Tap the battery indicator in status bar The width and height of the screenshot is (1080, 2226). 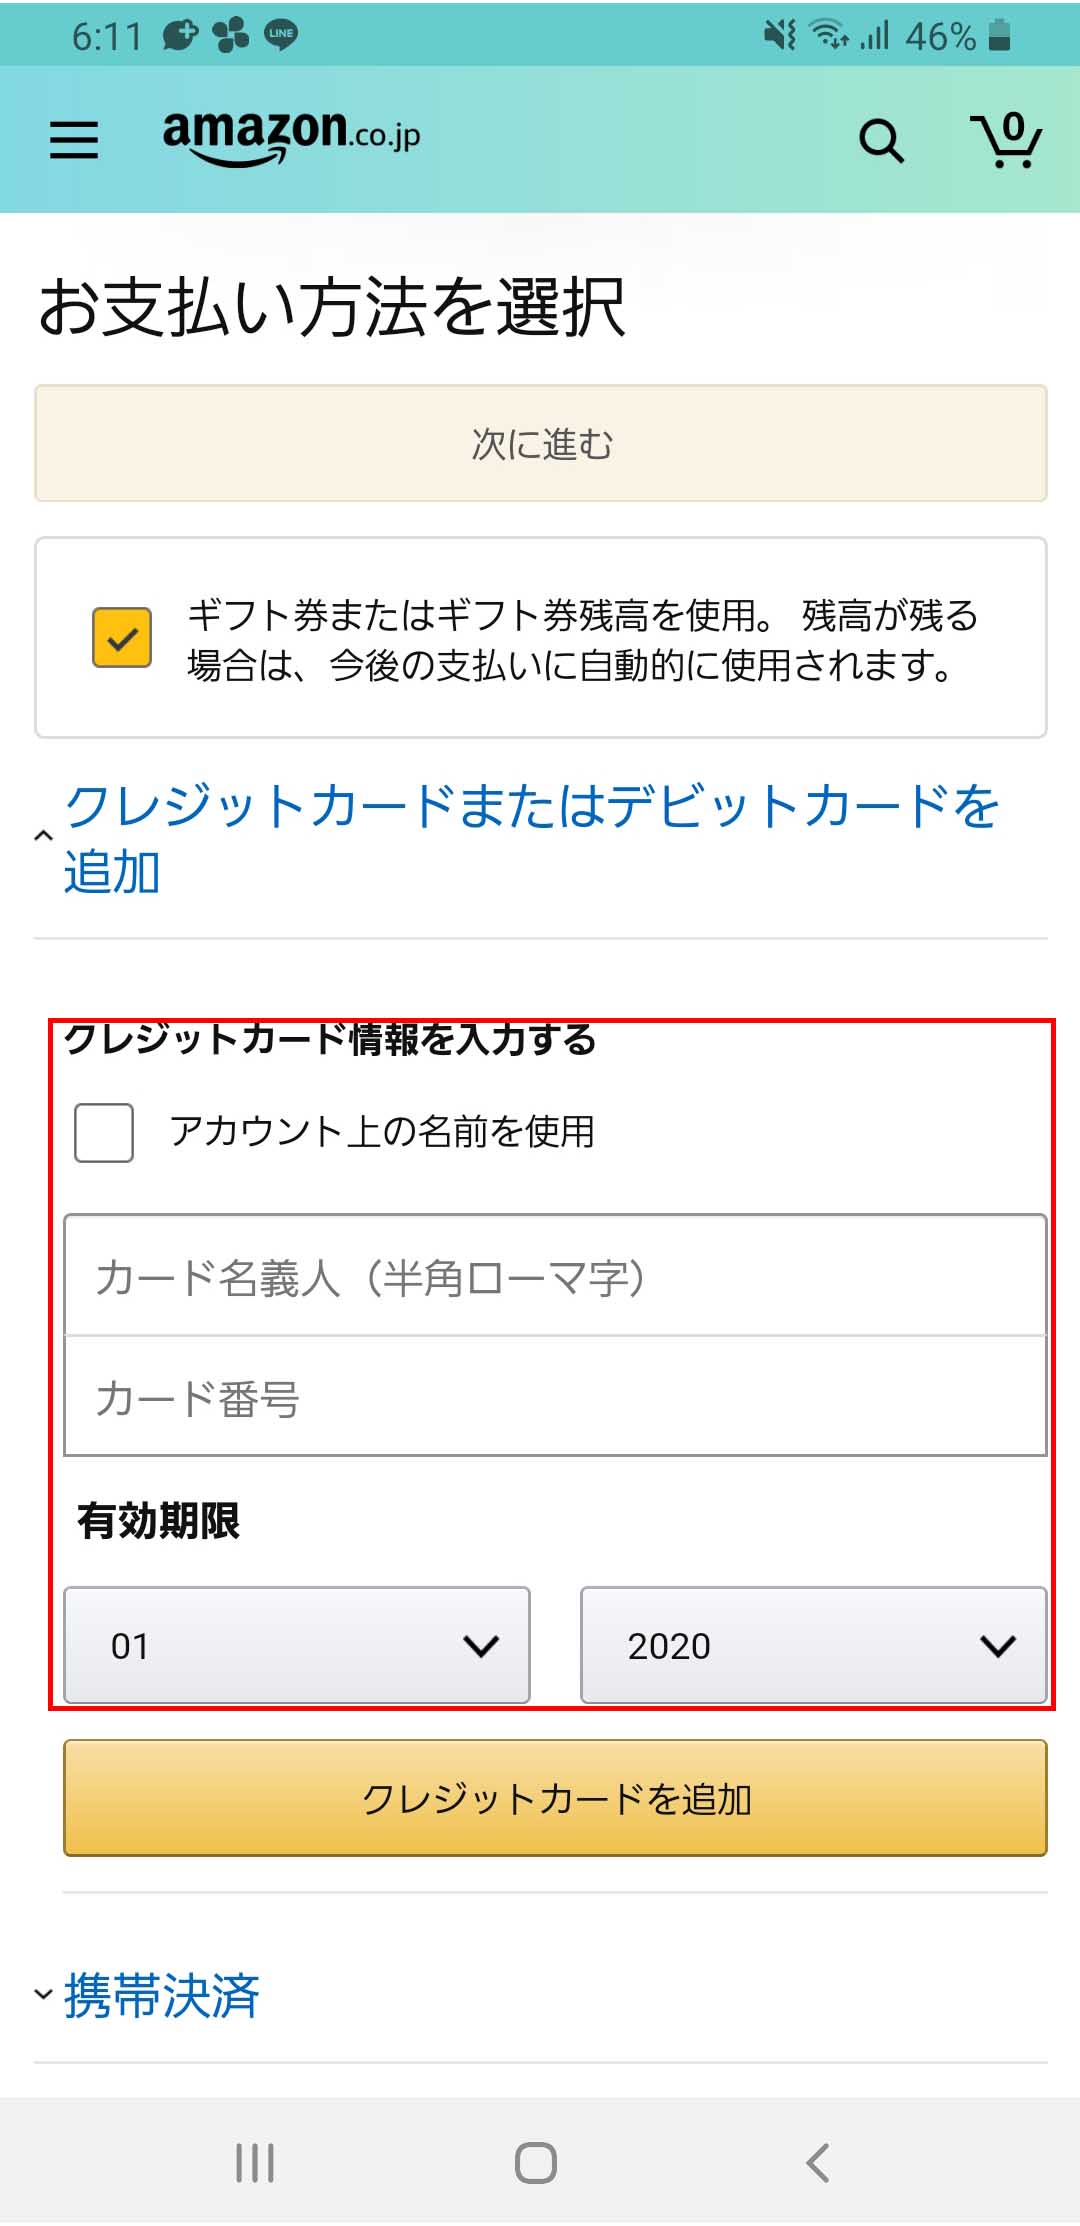click(999, 36)
